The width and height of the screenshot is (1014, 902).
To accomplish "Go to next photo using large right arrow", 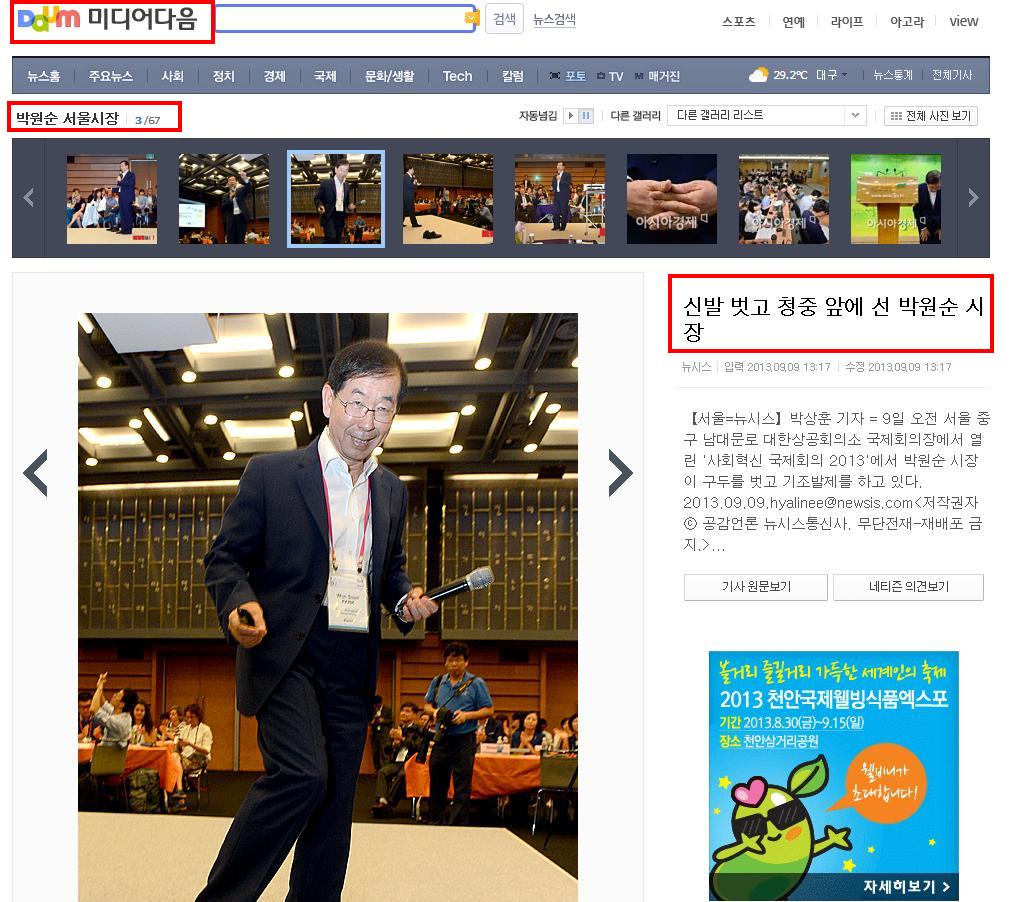I will [x=620, y=473].
